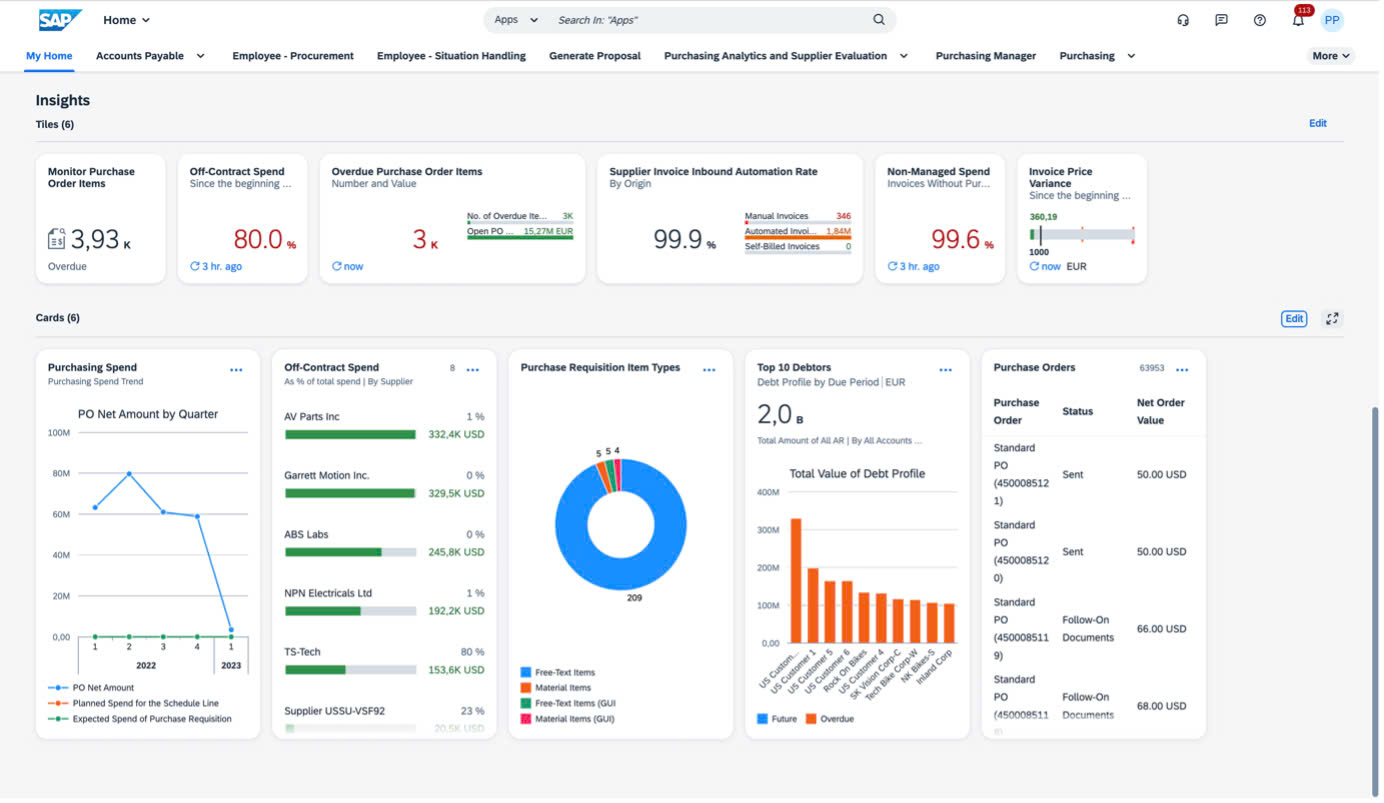Image resolution: width=1384 pixels, height=803 pixels.
Task: Open Purchasing Spend card overflow menu
Action: click(x=236, y=368)
